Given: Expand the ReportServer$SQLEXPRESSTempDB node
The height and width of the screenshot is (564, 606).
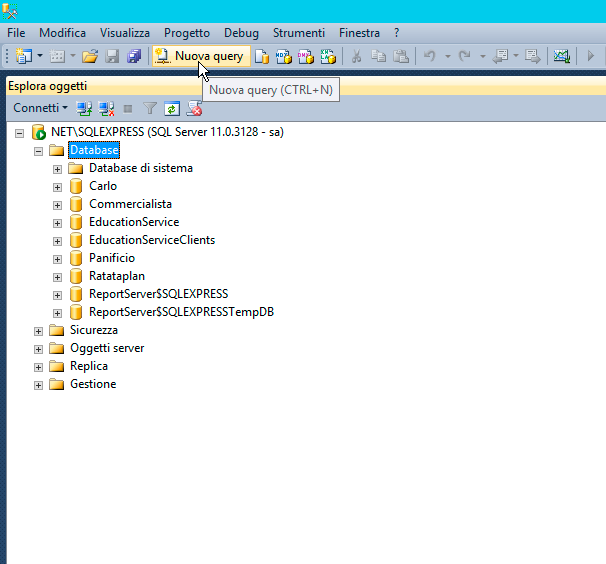Looking at the screenshot, I should (57, 313).
